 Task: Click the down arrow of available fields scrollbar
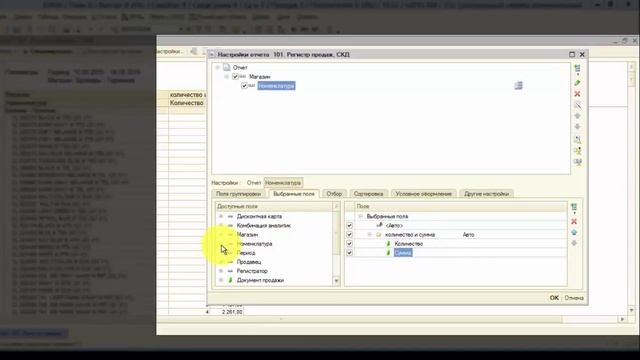click(x=337, y=281)
